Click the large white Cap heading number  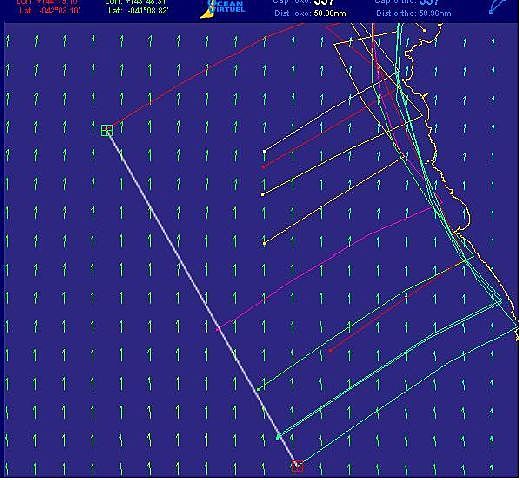[x=323, y=2]
